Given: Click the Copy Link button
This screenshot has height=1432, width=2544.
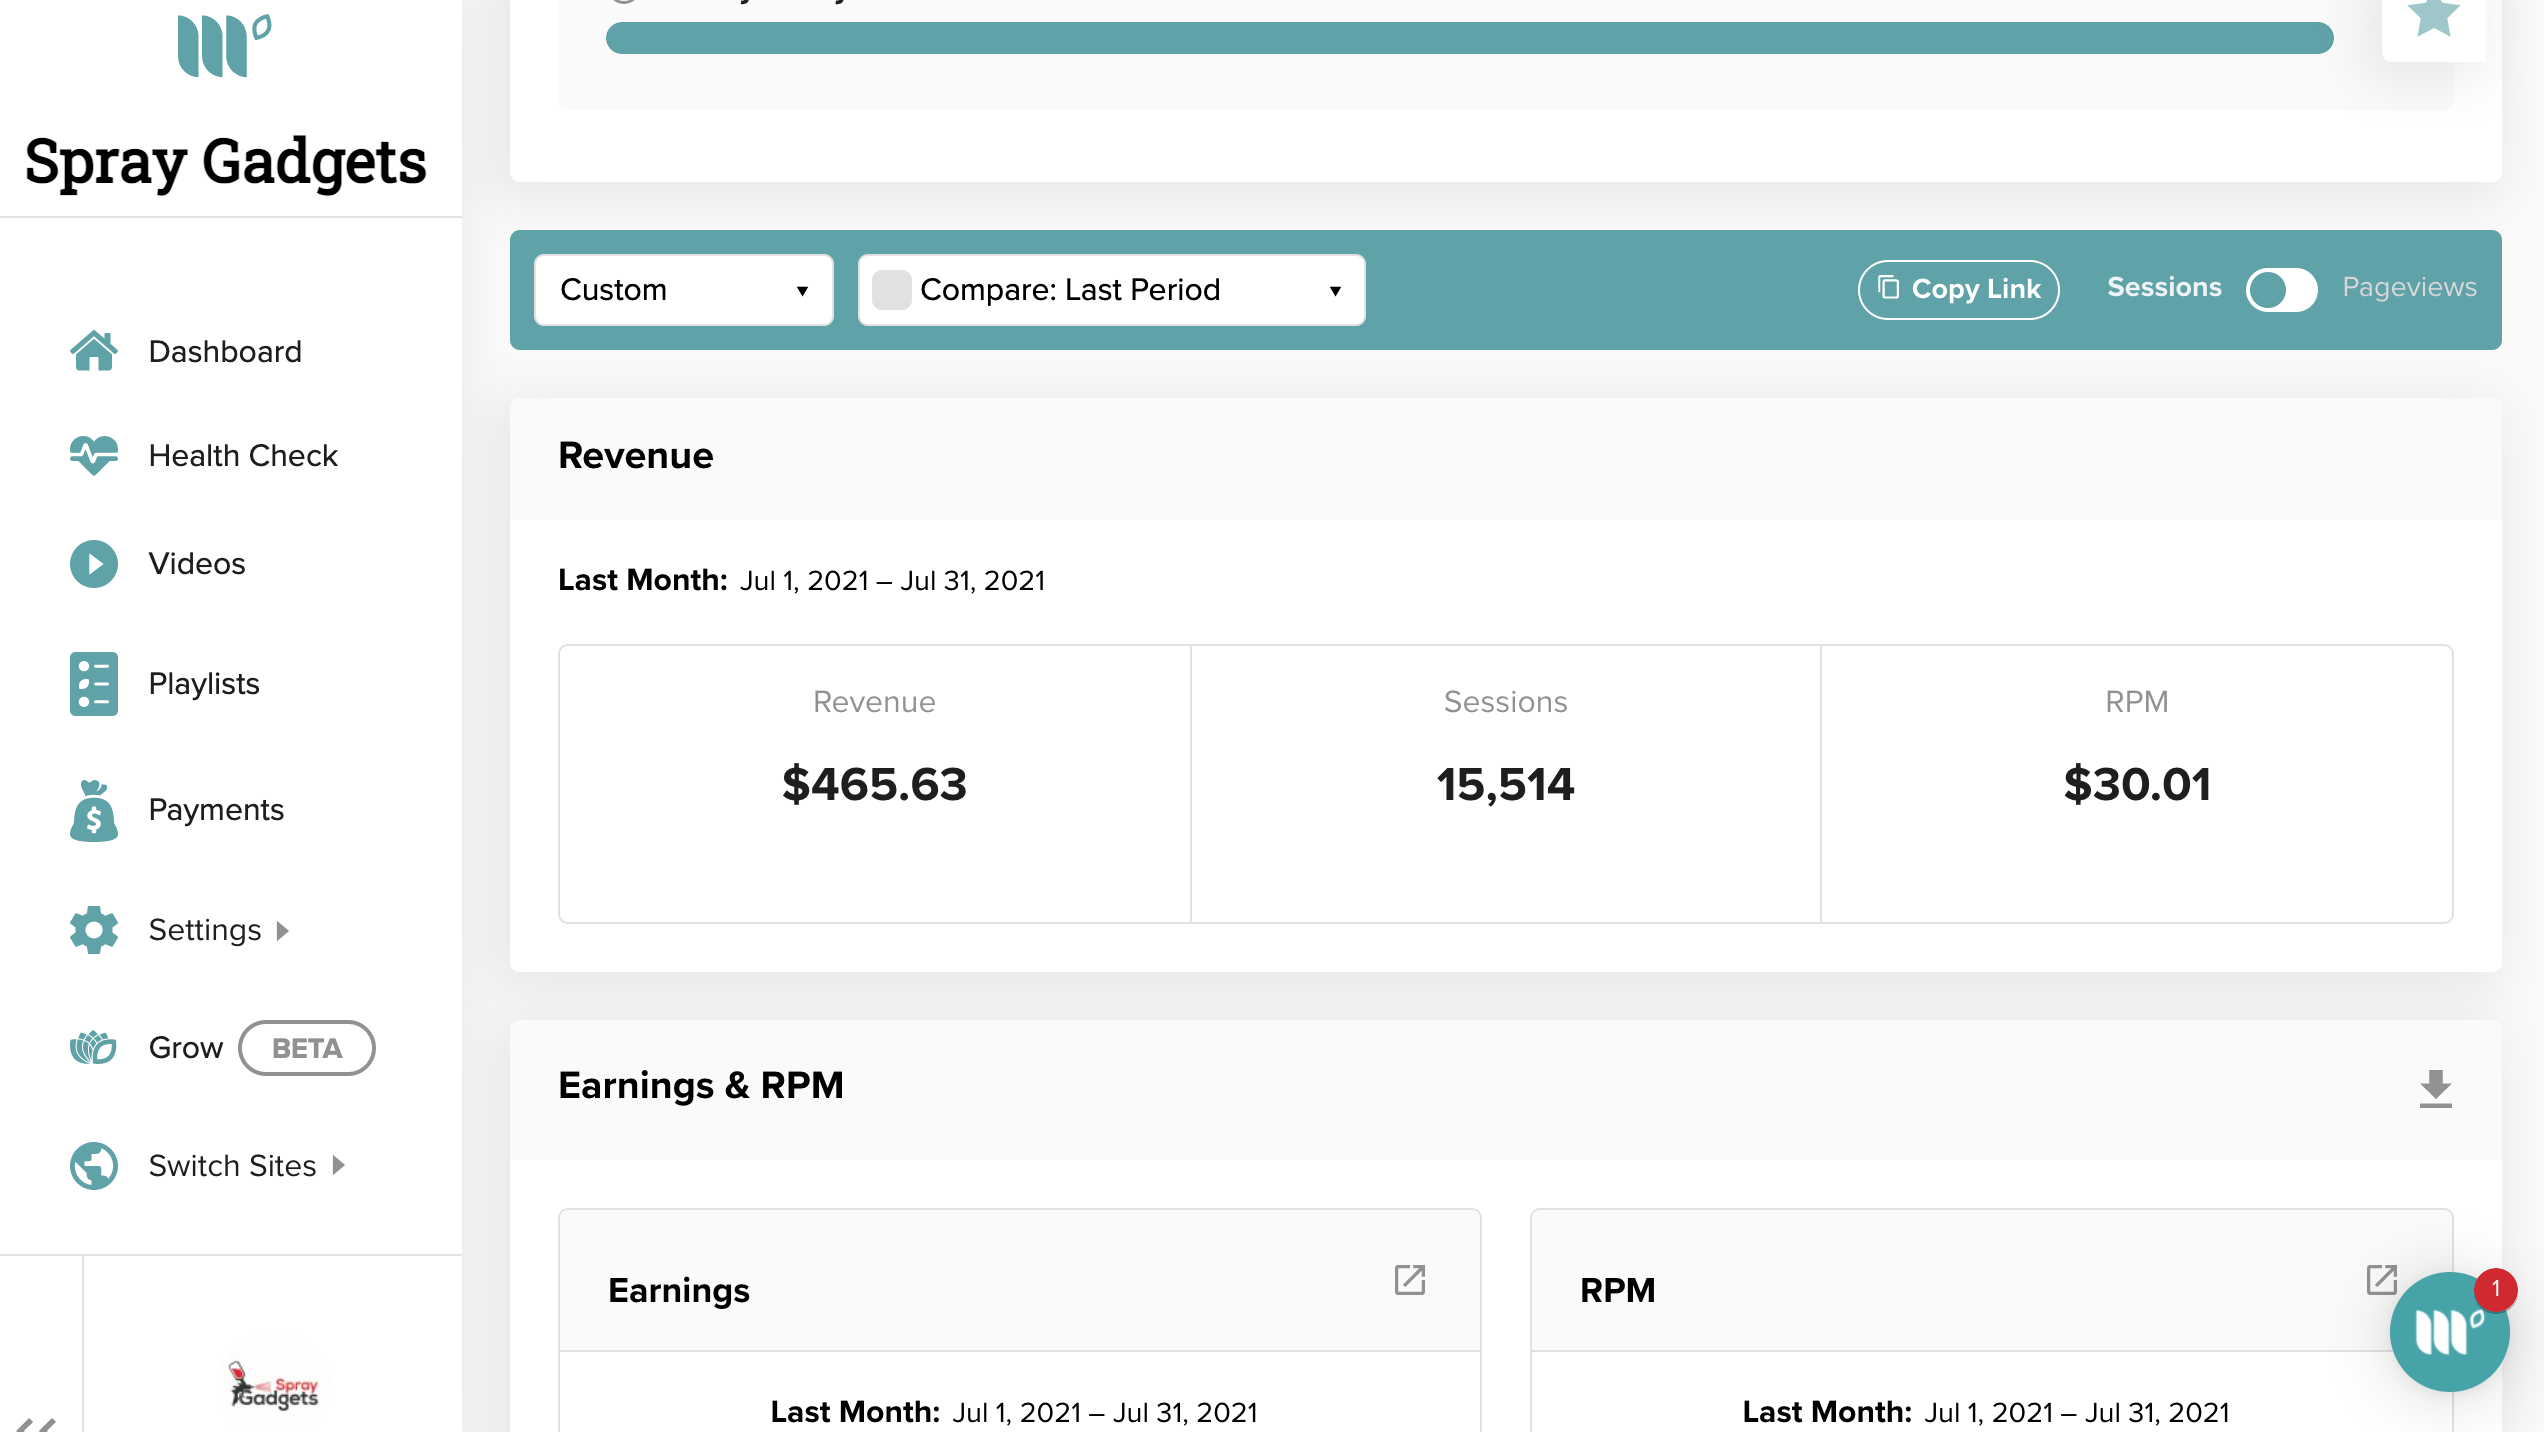Looking at the screenshot, I should pos(1958,290).
